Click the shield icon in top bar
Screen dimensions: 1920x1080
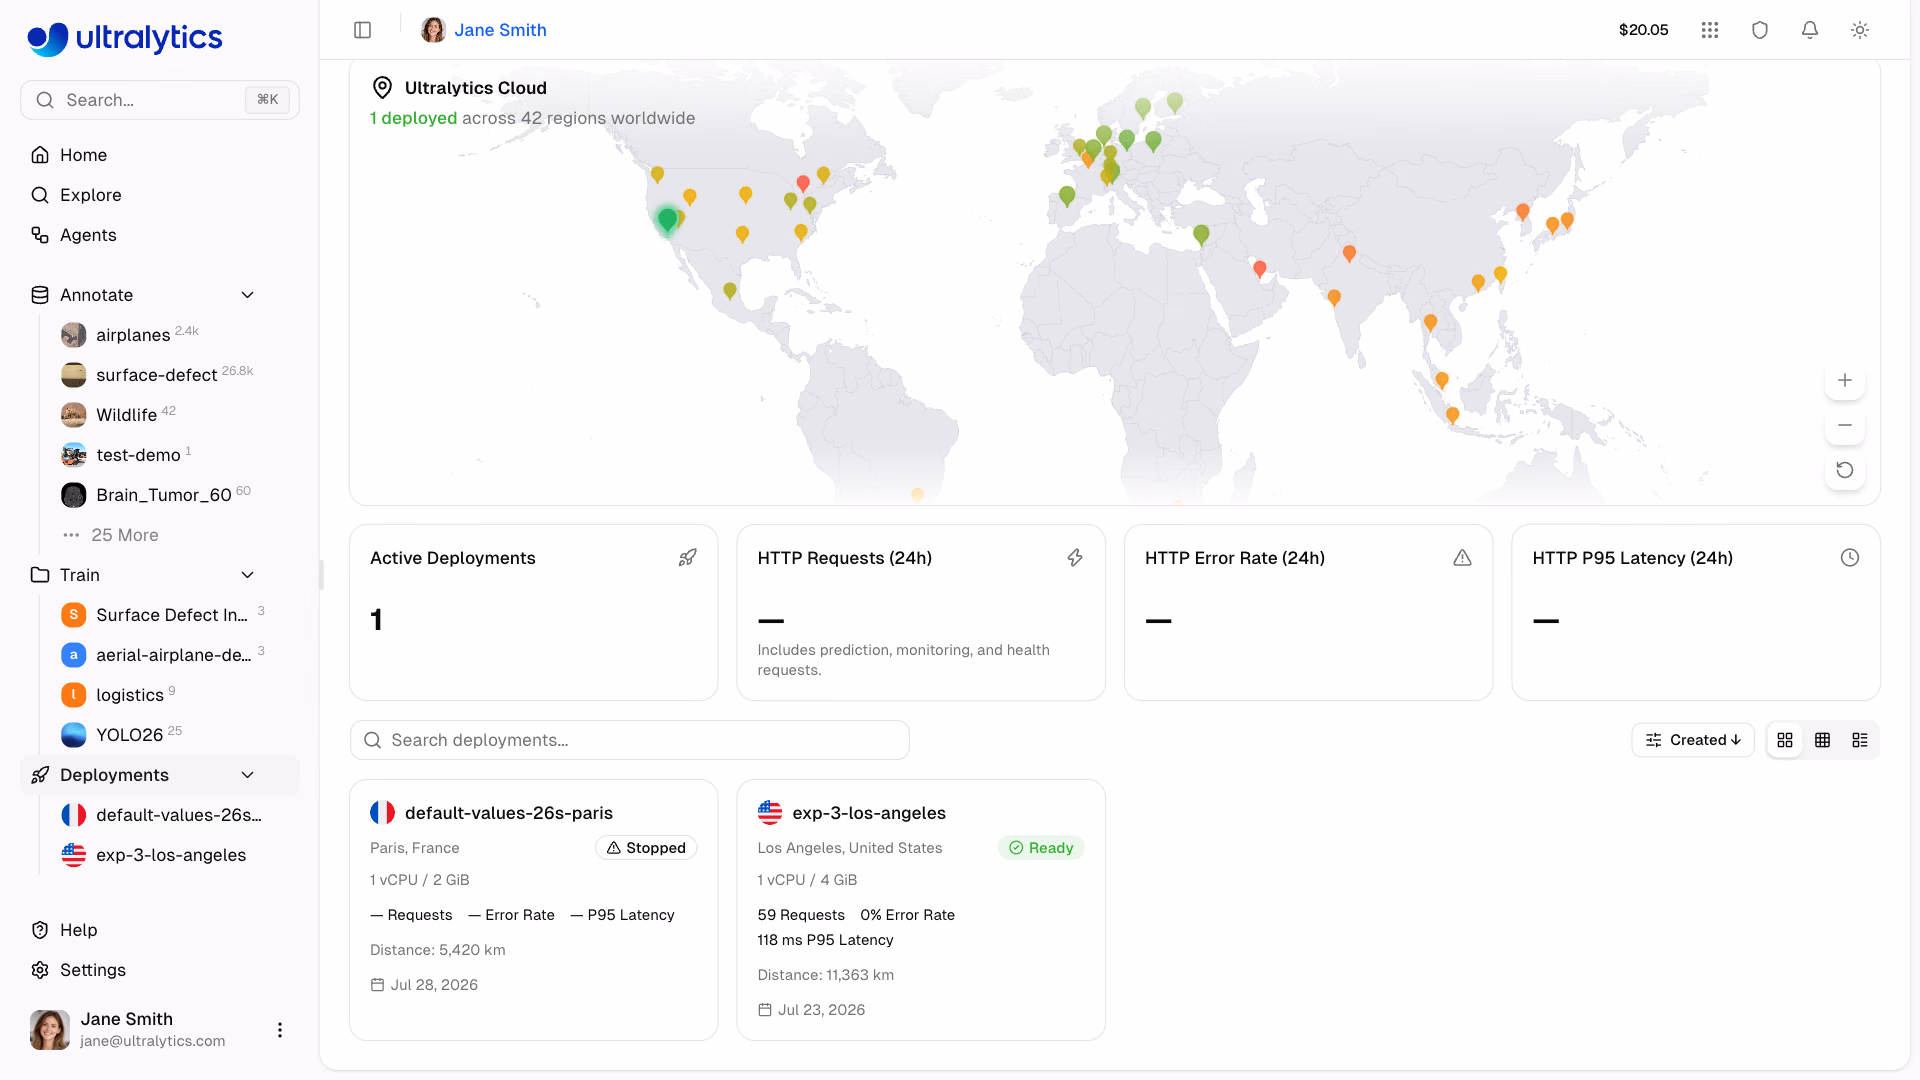pyautogui.click(x=1760, y=30)
